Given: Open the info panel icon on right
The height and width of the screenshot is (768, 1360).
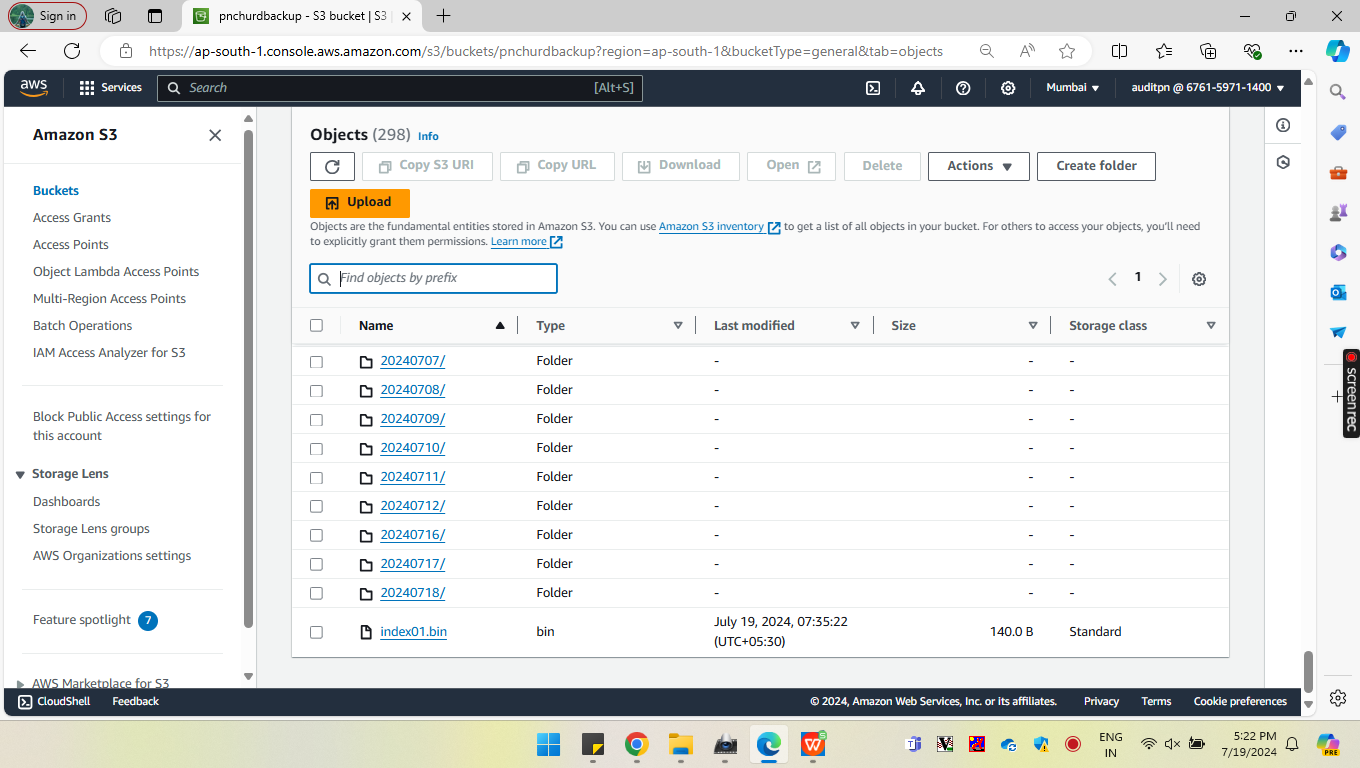Looking at the screenshot, I should click(1283, 125).
